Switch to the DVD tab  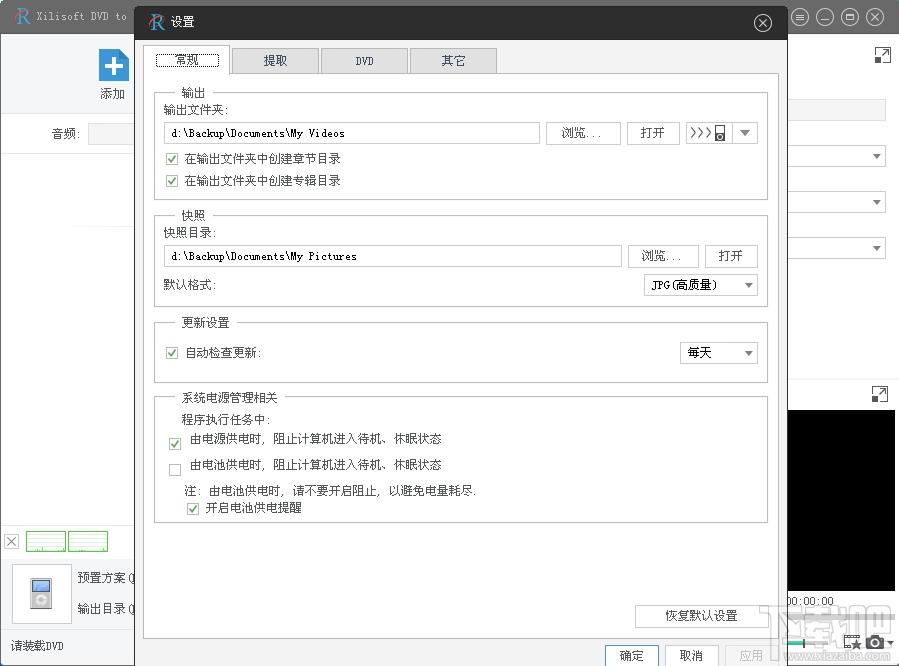tap(364, 61)
